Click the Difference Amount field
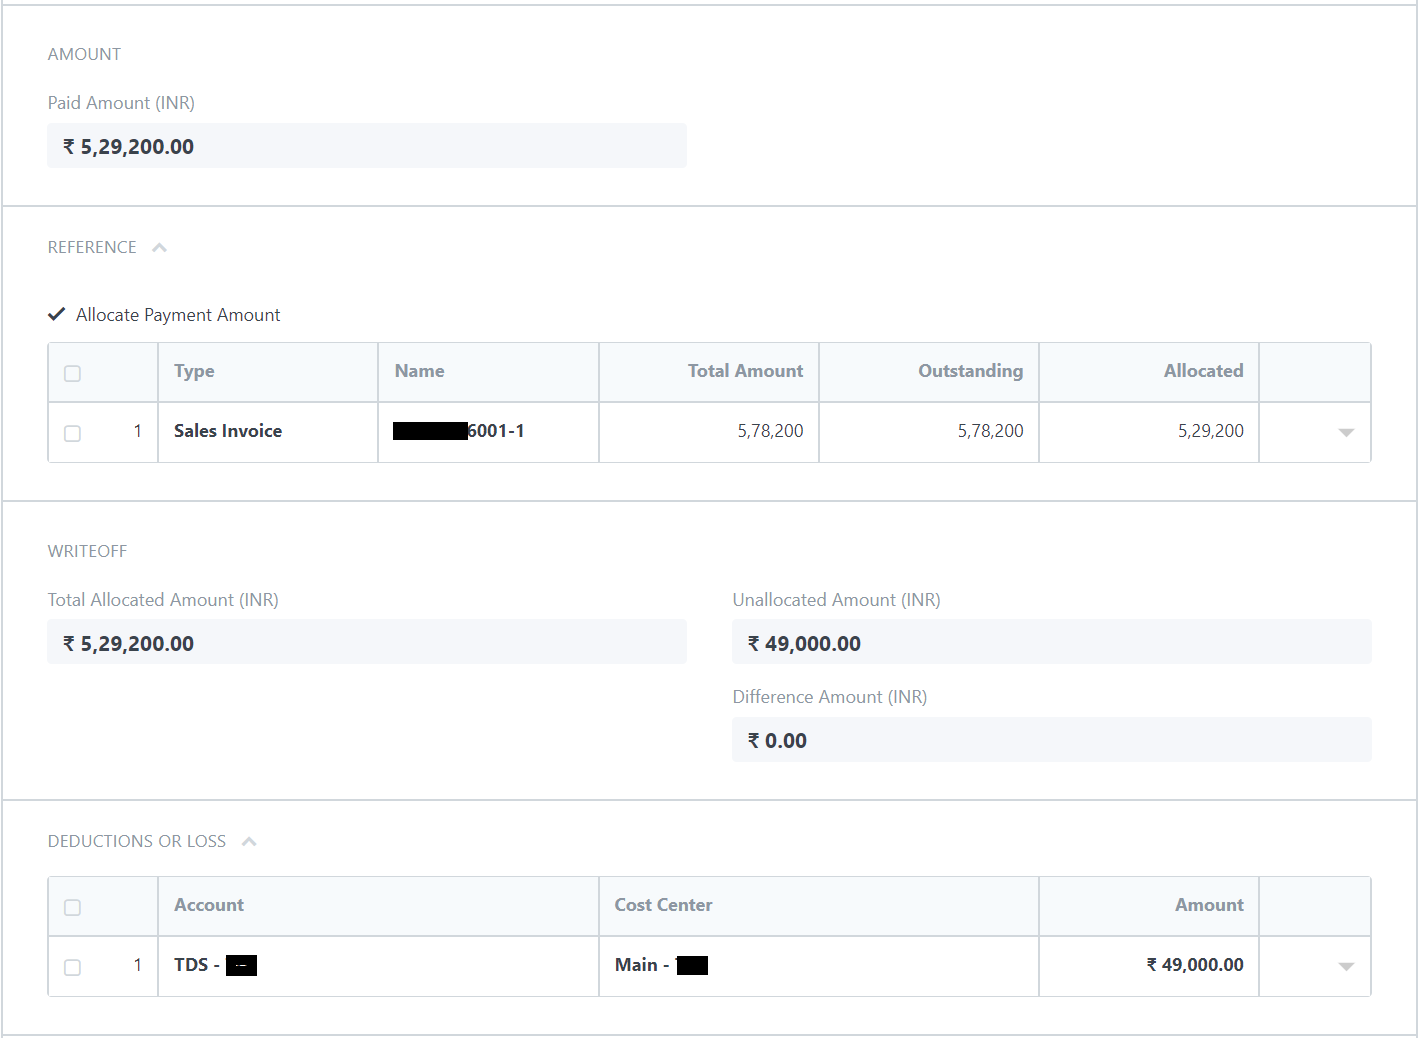 click(x=1051, y=739)
